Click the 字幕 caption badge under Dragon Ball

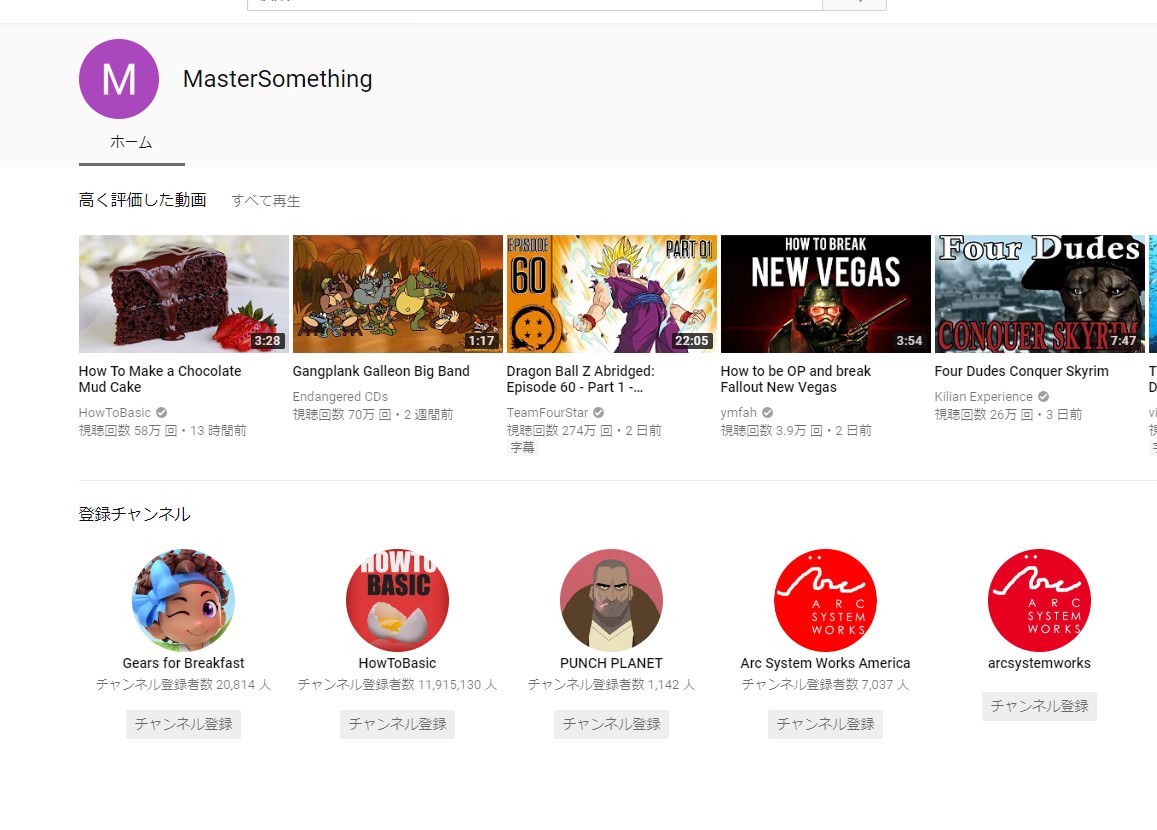pos(522,447)
